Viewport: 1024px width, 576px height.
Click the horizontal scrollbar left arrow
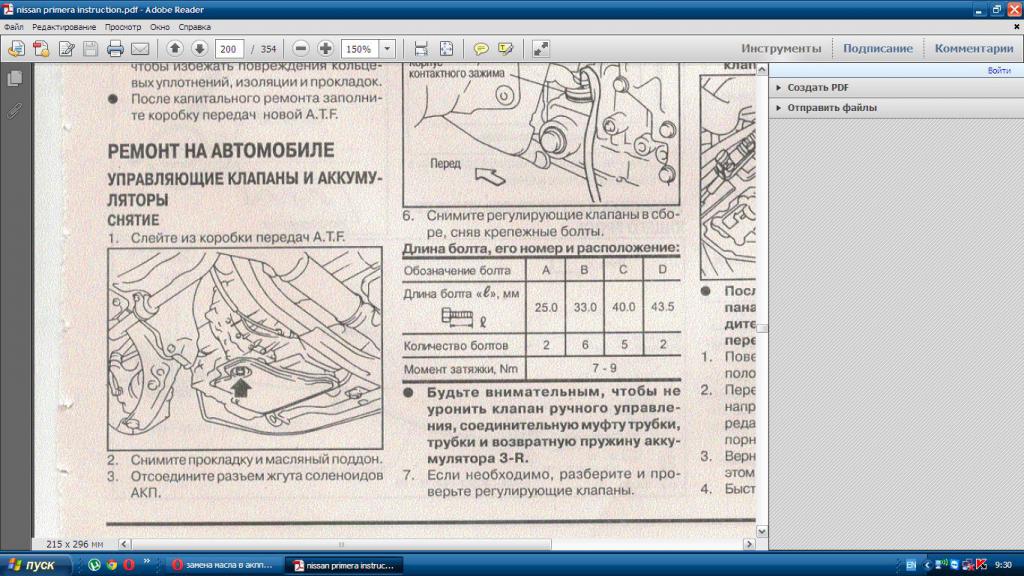point(124,543)
